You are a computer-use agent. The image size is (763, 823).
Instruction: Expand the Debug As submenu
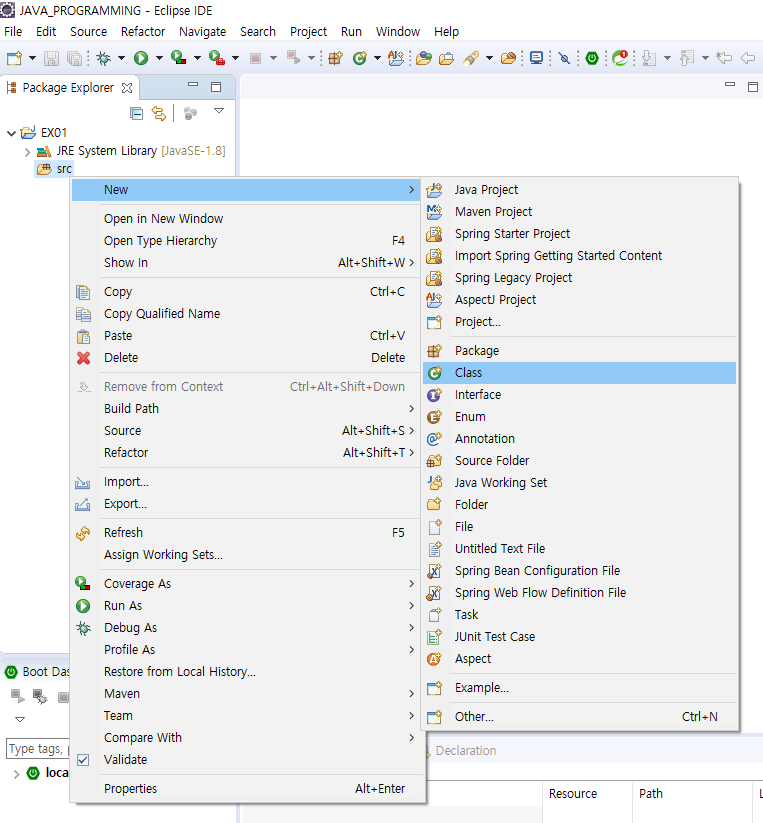click(x=247, y=628)
